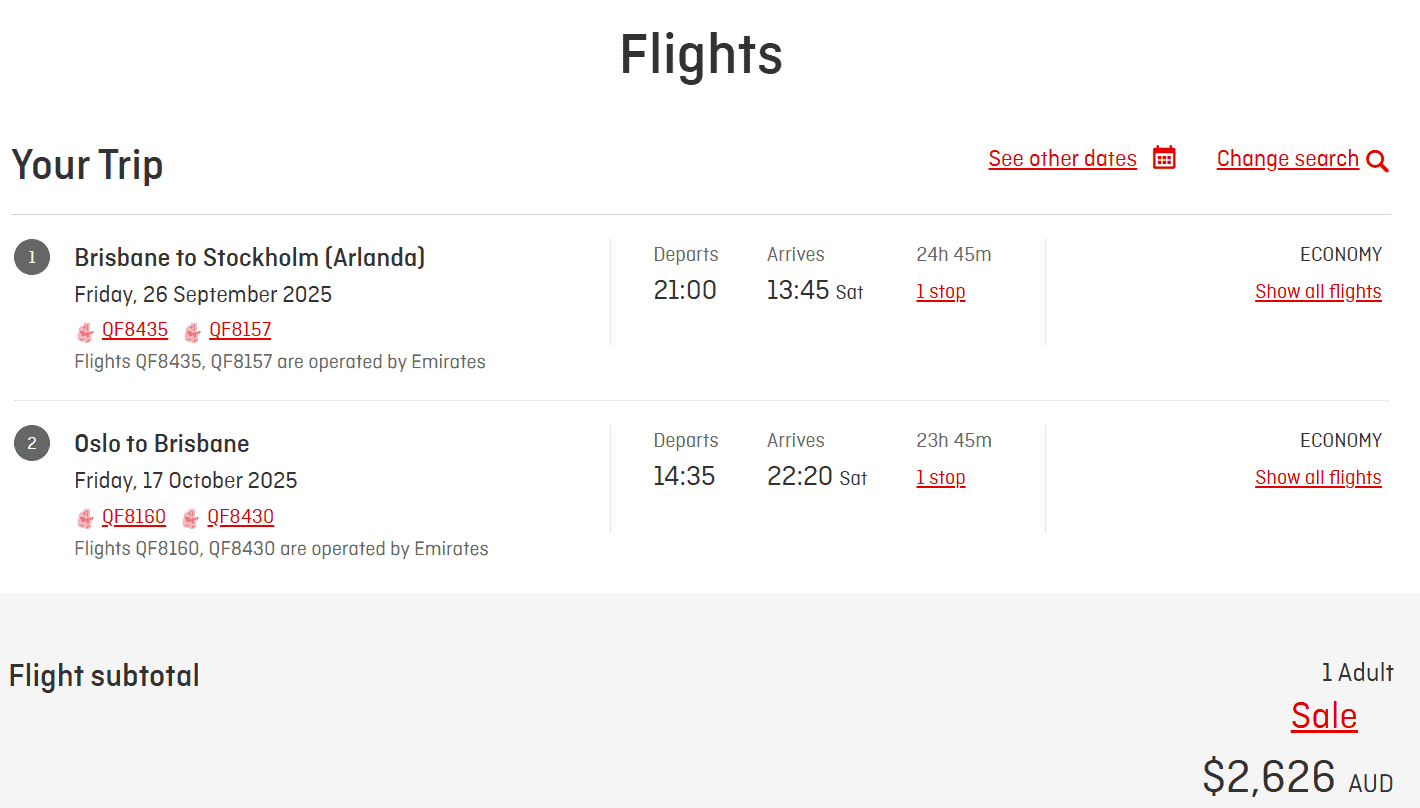1420x808 pixels.
Task: Show all flights for Brisbane to Stockholm
Action: [1318, 291]
